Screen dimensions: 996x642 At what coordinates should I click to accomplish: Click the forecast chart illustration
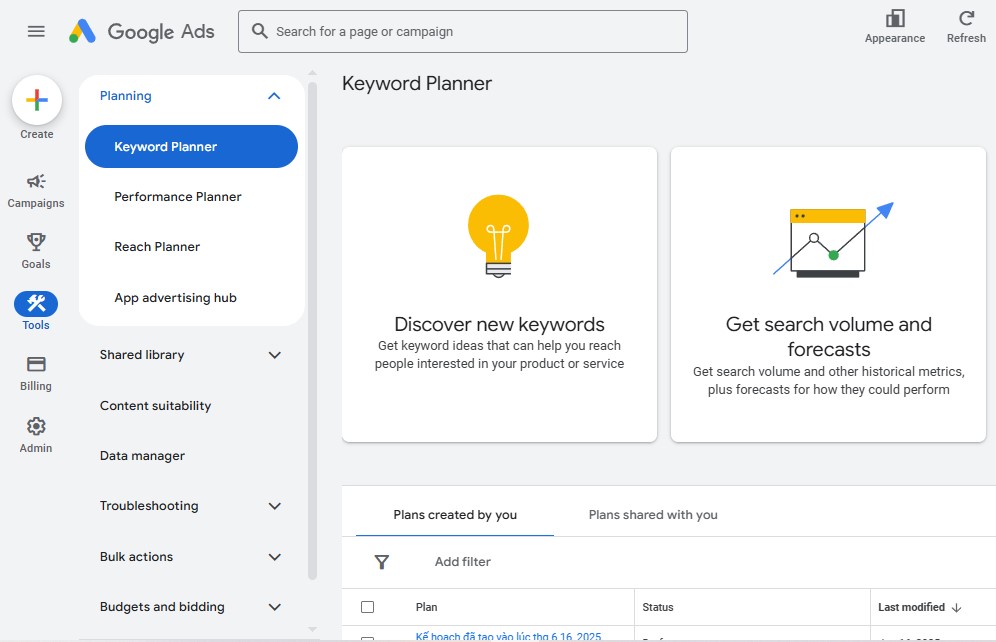(833, 239)
